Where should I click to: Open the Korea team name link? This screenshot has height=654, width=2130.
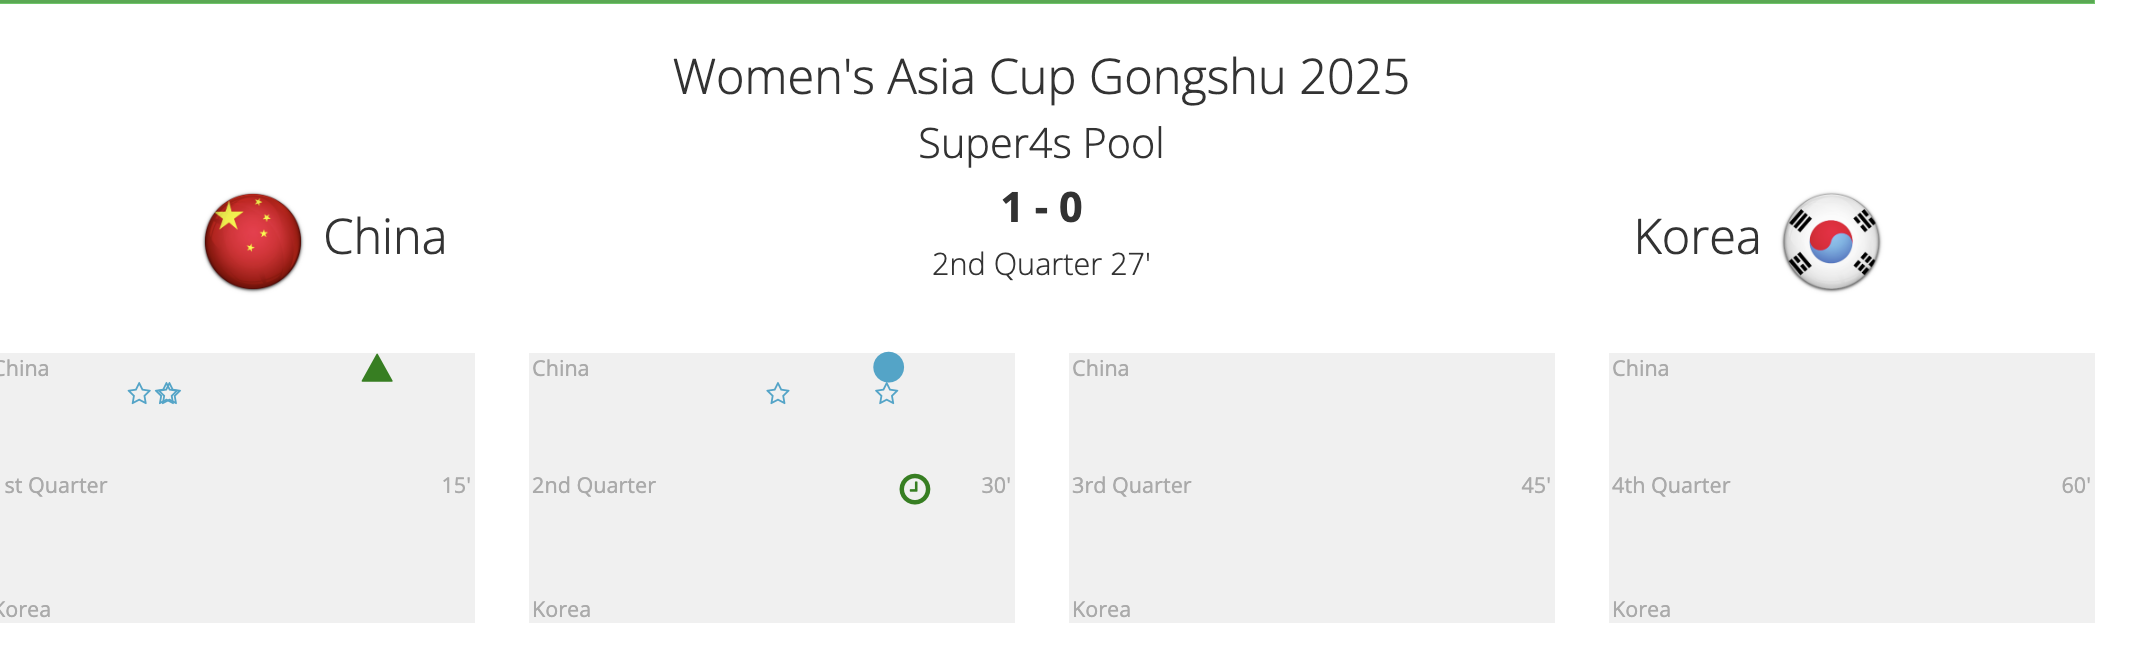coord(1697,238)
